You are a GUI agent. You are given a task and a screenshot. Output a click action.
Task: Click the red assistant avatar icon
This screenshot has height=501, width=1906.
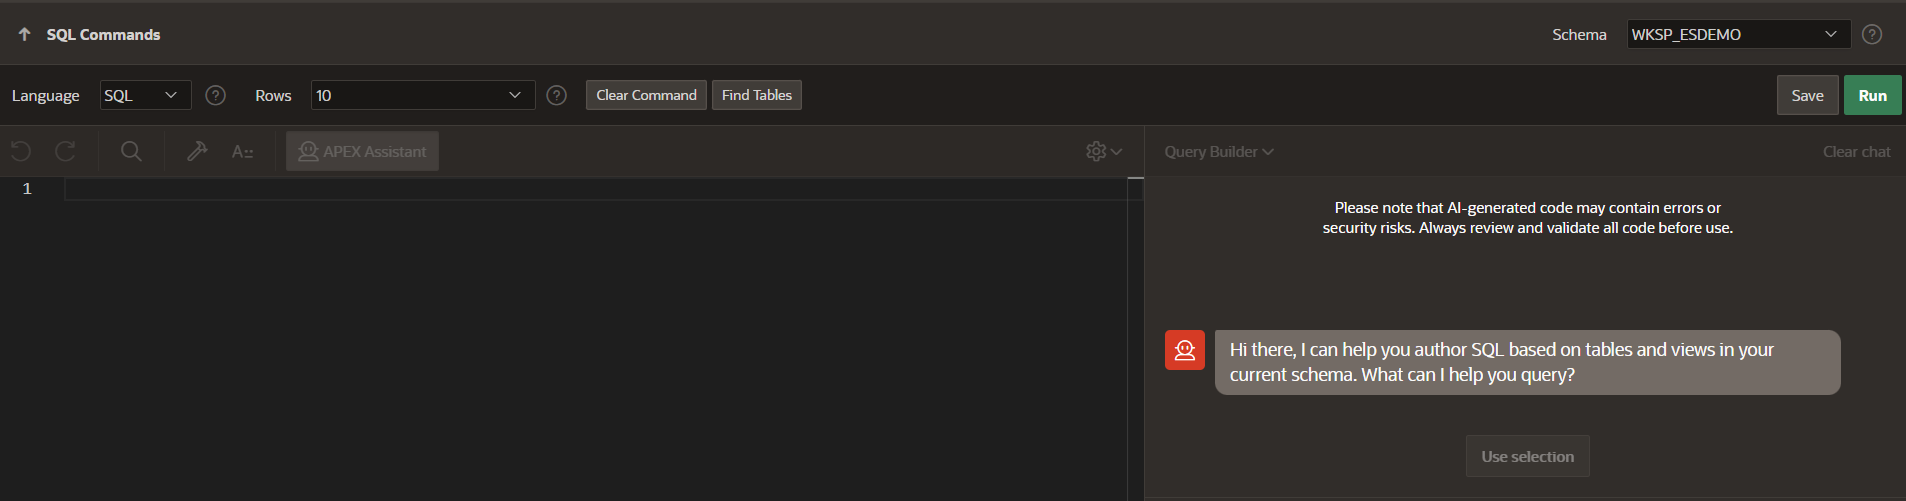pyautogui.click(x=1184, y=350)
